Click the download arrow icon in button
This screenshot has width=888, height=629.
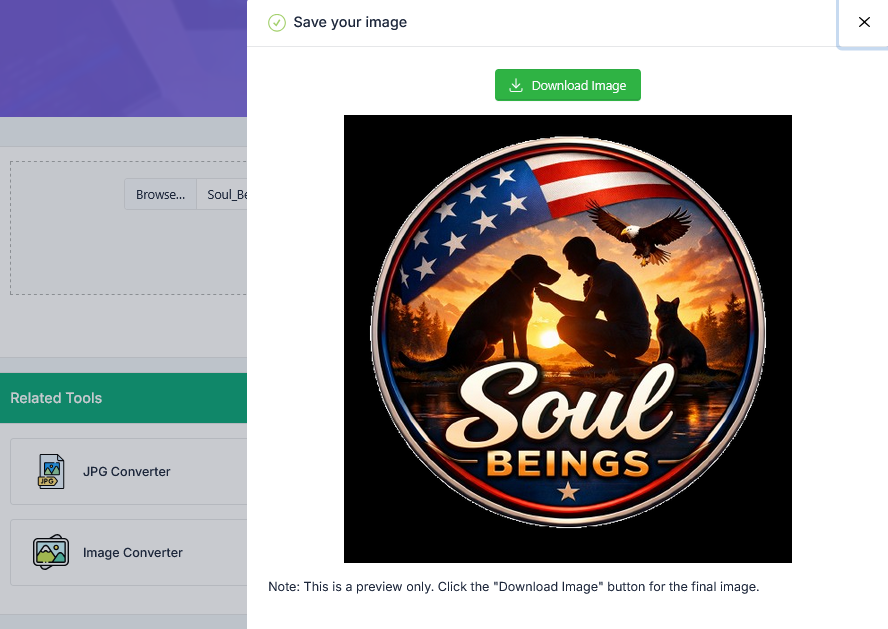(515, 85)
